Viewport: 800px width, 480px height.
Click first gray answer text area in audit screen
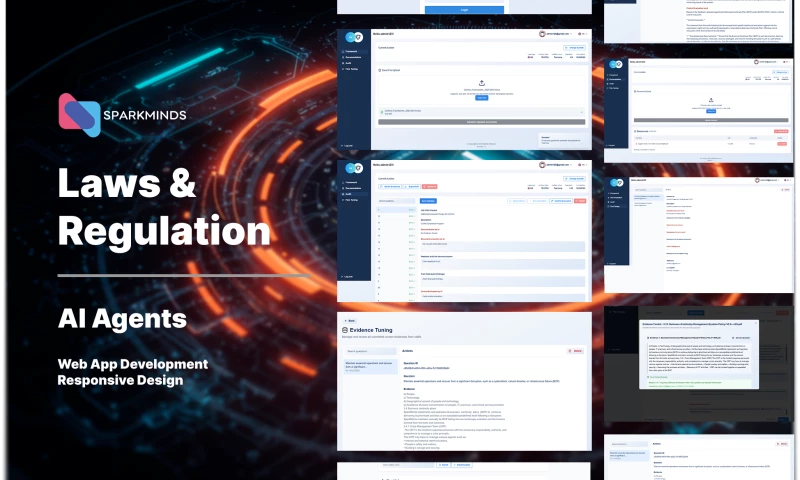(x=503, y=246)
